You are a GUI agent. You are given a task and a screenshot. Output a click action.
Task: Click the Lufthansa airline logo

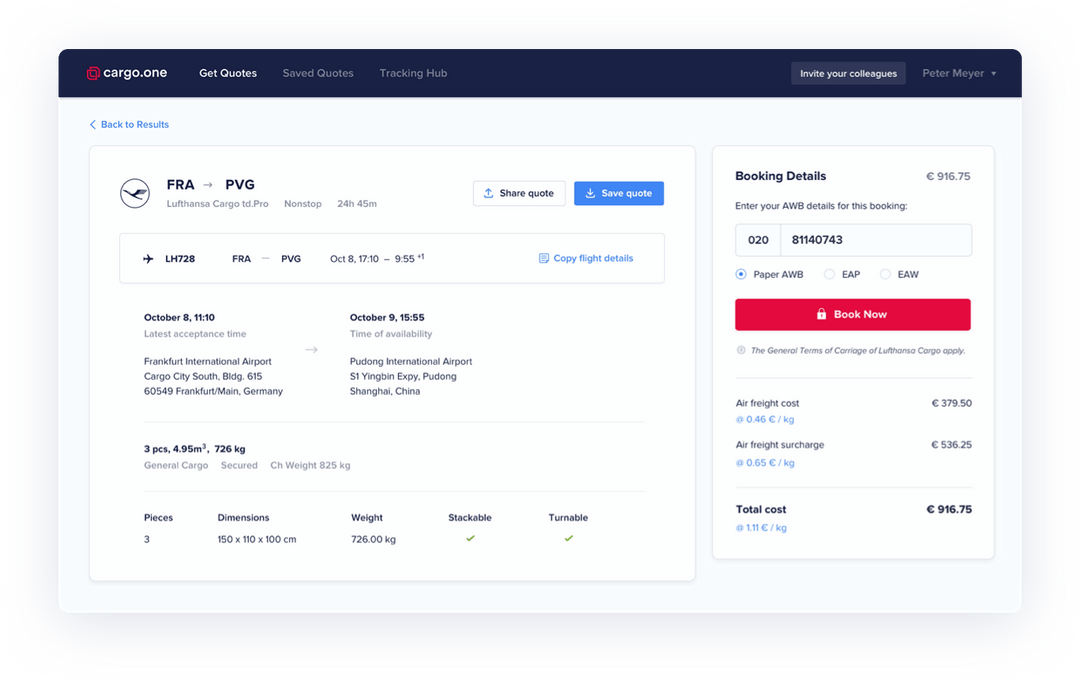(x=135, y=193)
